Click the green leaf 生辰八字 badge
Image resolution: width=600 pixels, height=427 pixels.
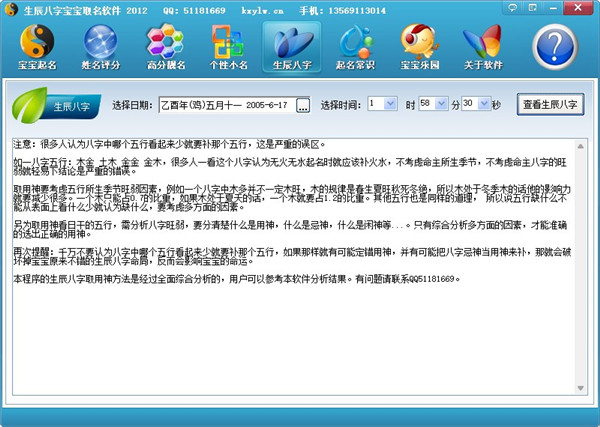(x=57, y=105)
